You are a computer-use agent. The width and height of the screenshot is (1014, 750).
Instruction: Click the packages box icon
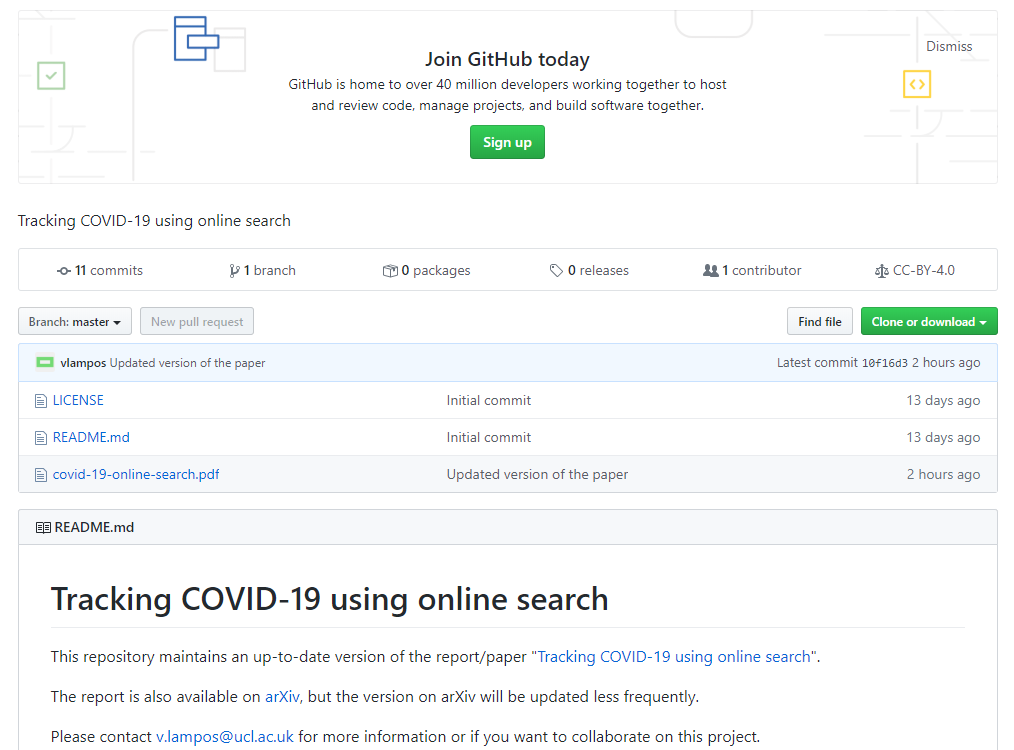[390, 271]
